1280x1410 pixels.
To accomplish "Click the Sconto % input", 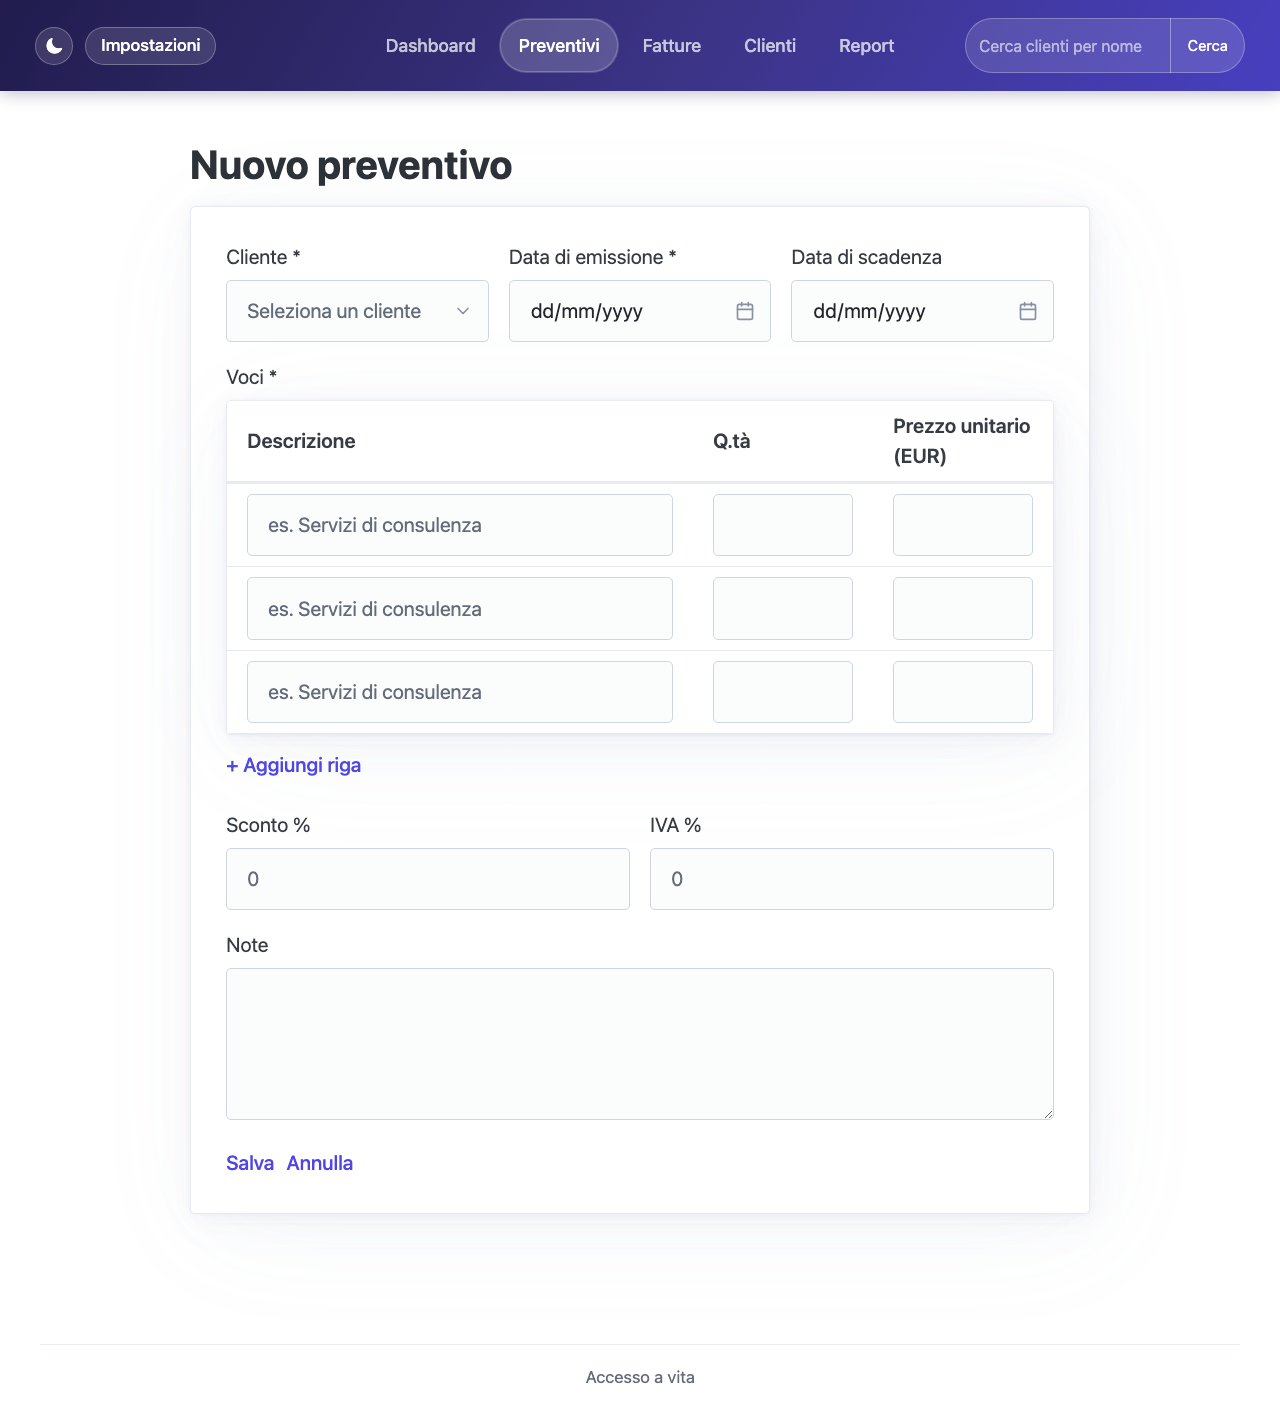I will click(x=428, y=879).
